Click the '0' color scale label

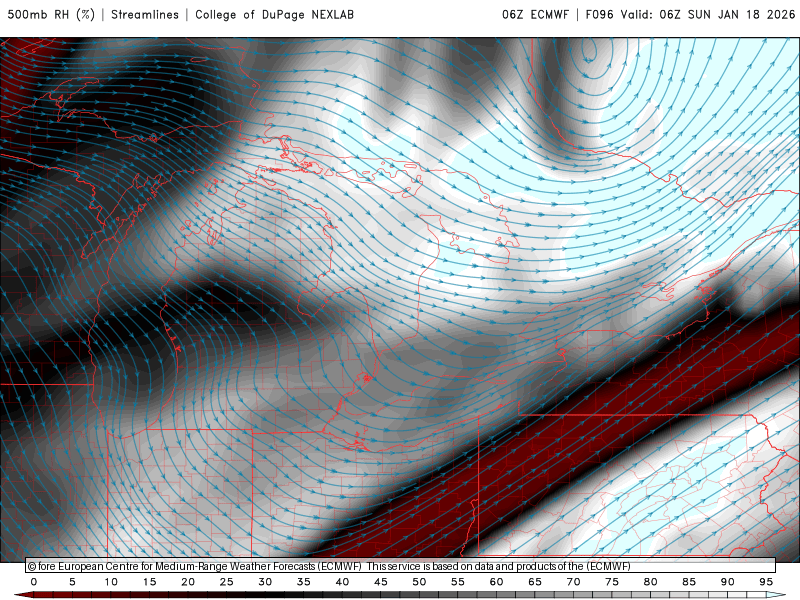(34, 582)
